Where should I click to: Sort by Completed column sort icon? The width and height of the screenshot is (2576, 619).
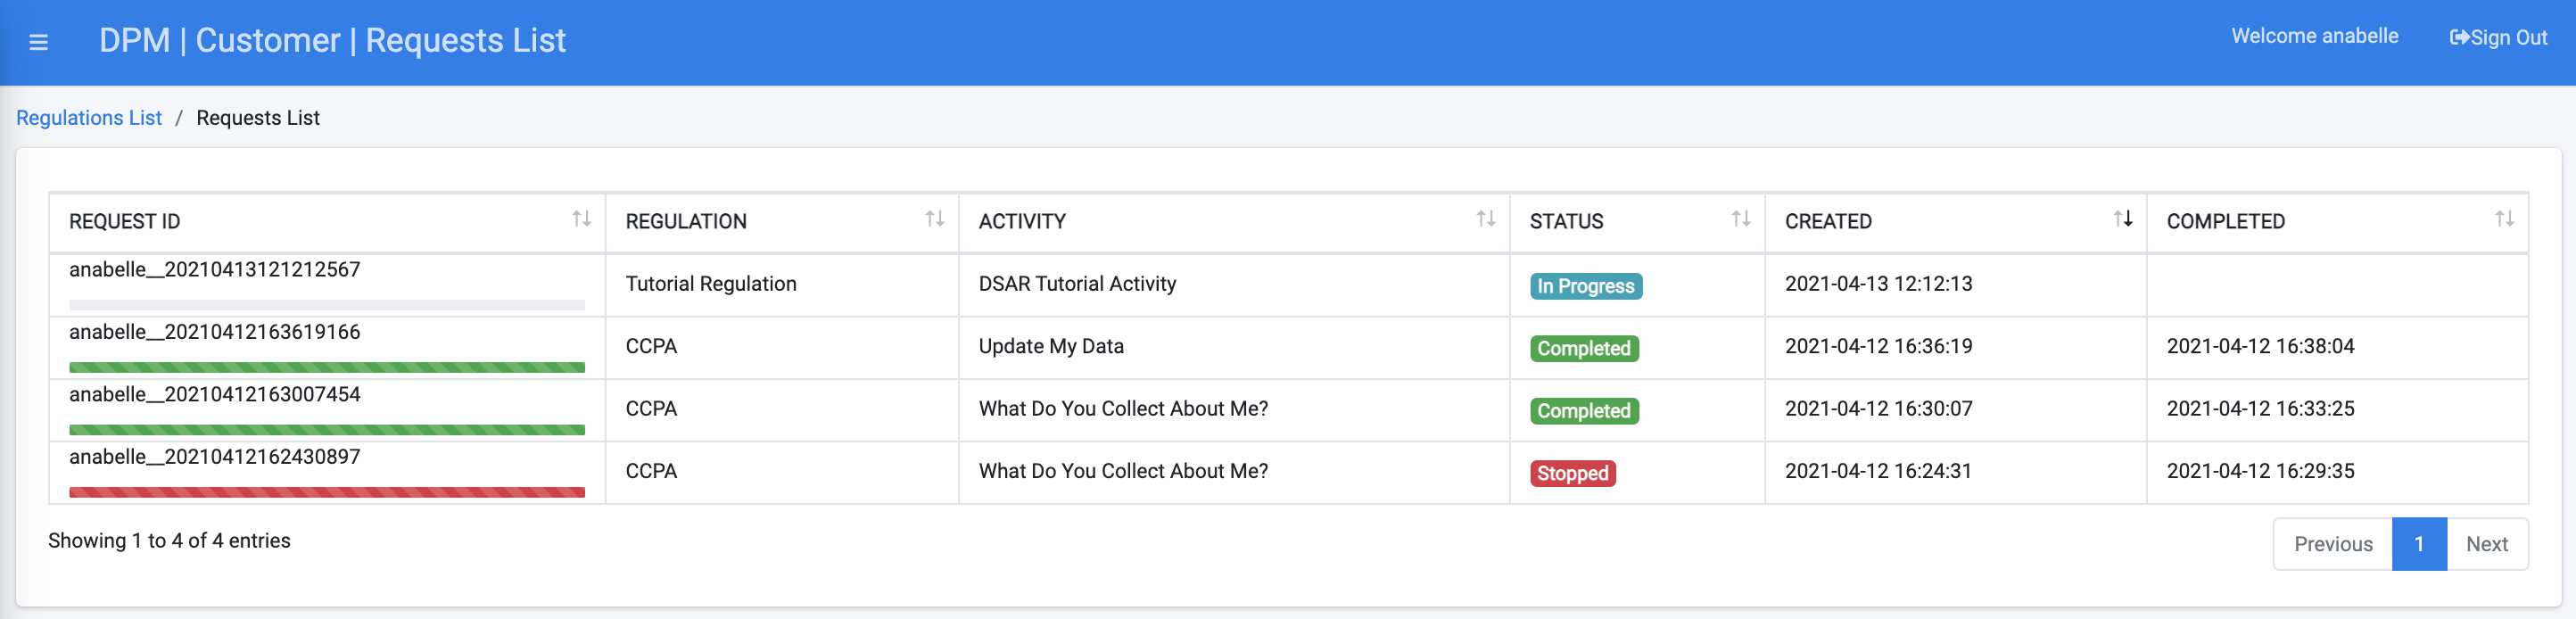2503,219
